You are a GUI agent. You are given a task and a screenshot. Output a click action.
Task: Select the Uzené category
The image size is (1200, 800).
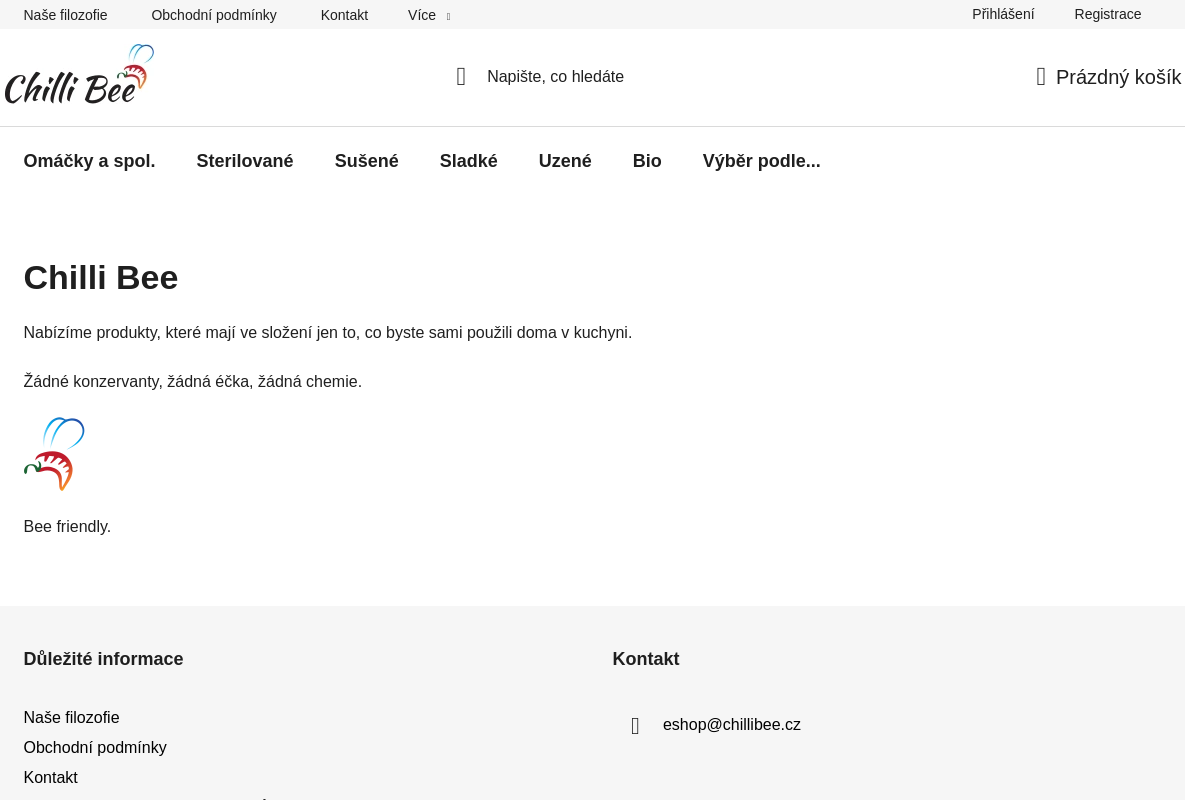565,161
